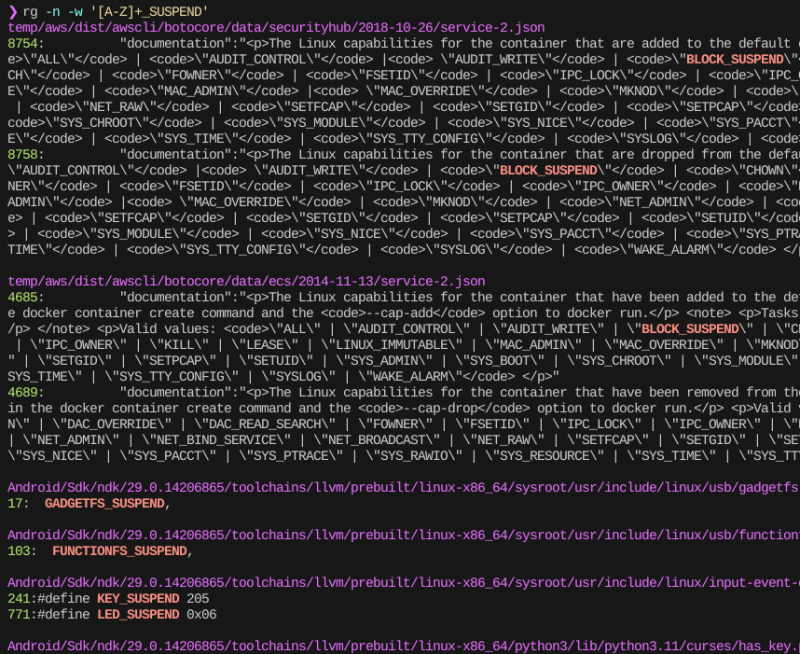Screen dimensions: 800x654
Task: Click the KEY_SUSPEND define match
Action: click(x=137, y=599)
